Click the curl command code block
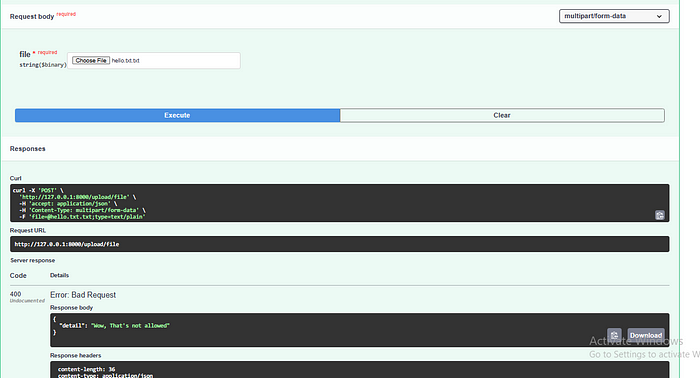Image resolution: width=700 pixels, height=378 pixels. pos(339,203)
